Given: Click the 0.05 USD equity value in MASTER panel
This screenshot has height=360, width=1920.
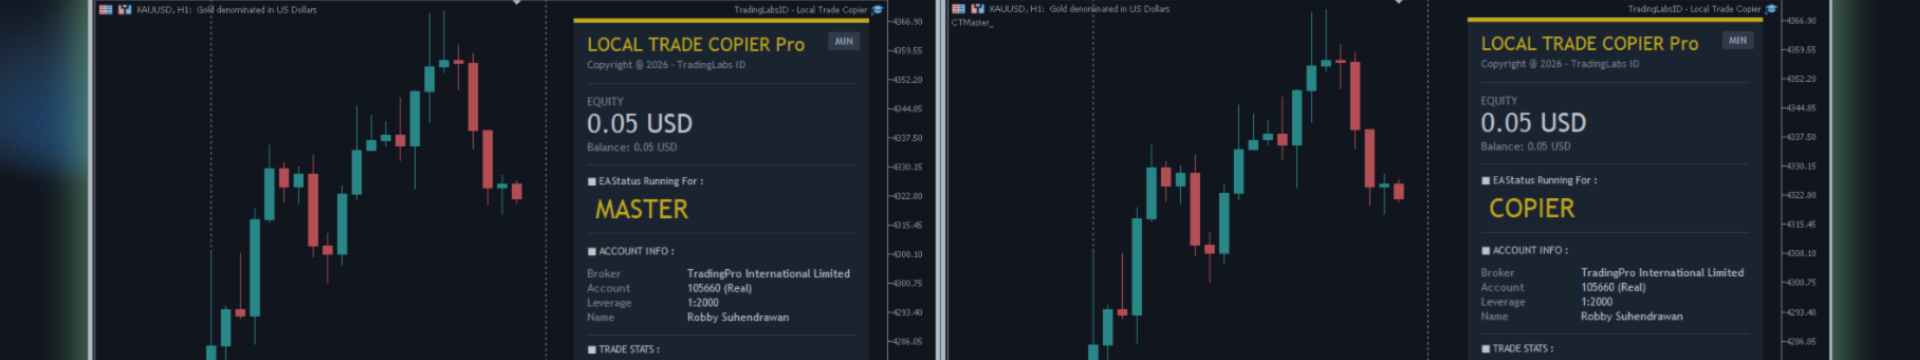Looking at the screenshot, I should click(x=640, y=124).
